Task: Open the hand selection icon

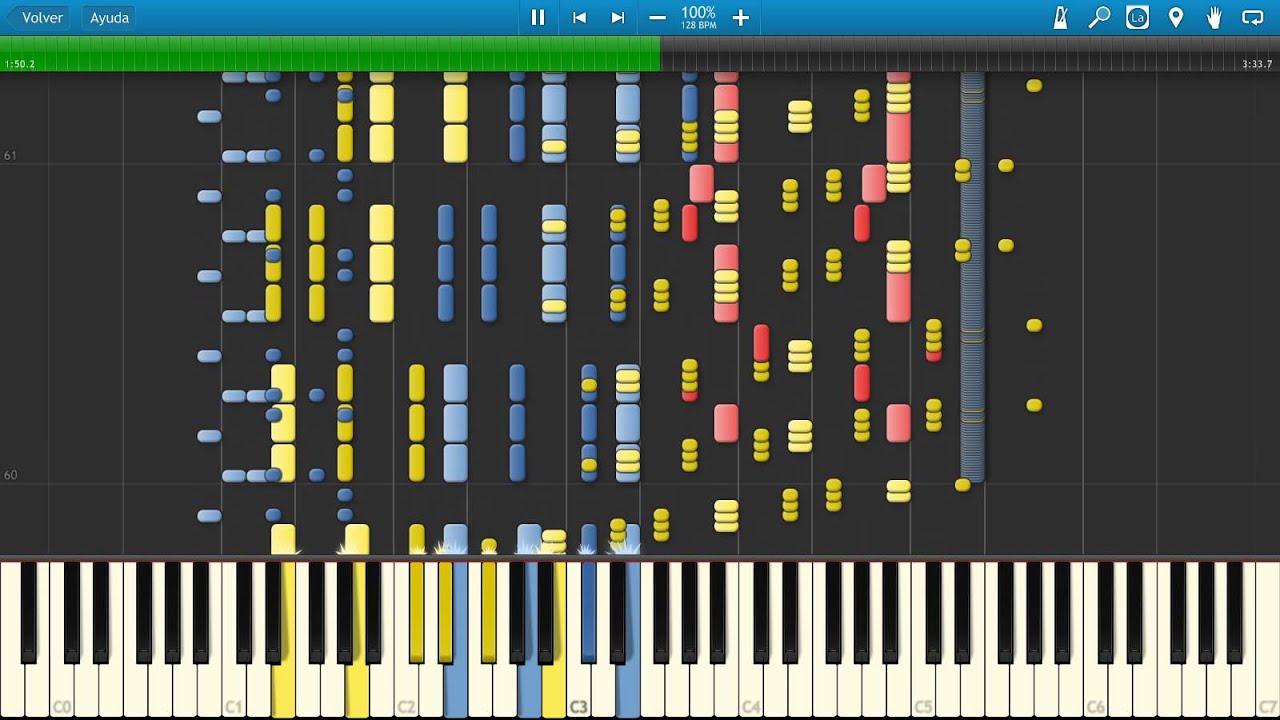Action: (x=1214, y=17)
